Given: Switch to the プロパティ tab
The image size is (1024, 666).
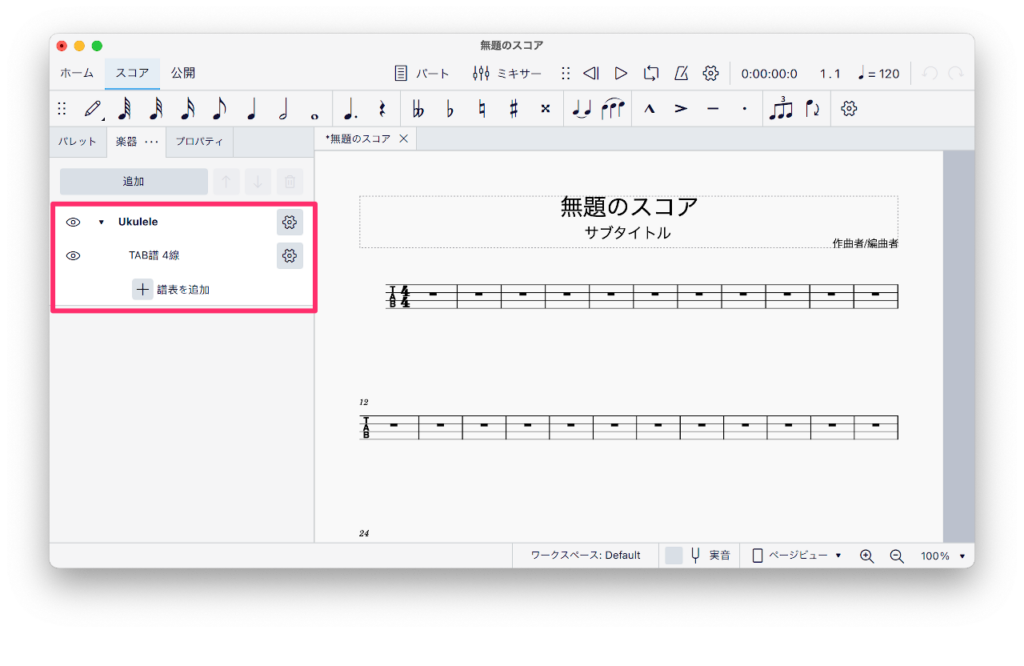Looking at the screenshot, I should [200, 142].
